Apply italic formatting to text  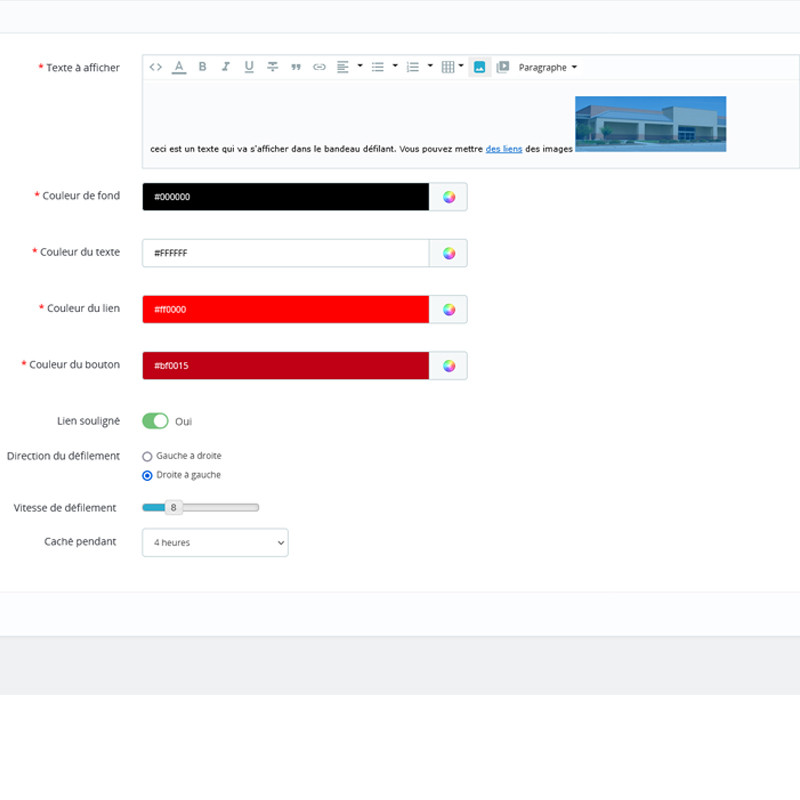[x=226, y=67]
